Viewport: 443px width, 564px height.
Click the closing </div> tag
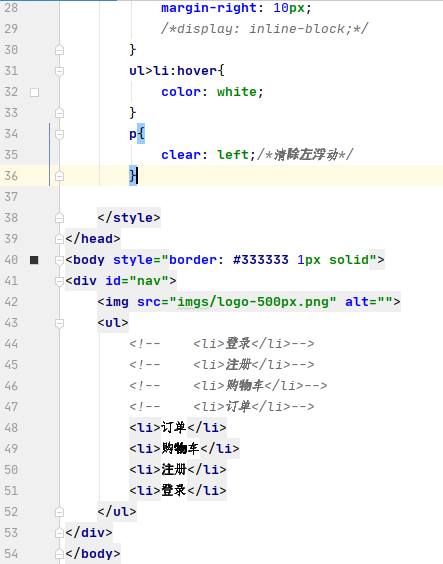[89, 532]
